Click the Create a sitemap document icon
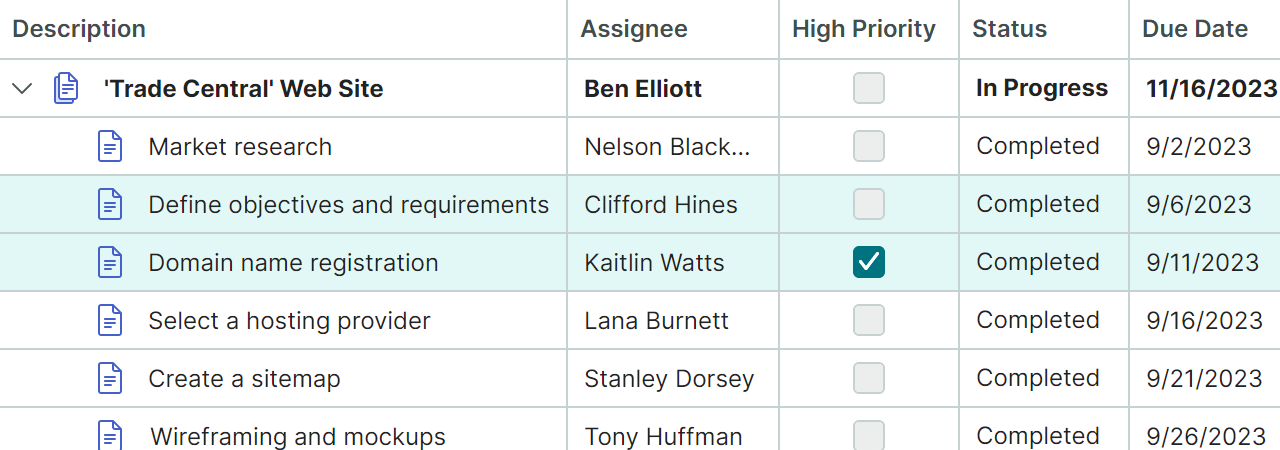The height and width of the screenshot is (450, 1280). click(110, 378)
